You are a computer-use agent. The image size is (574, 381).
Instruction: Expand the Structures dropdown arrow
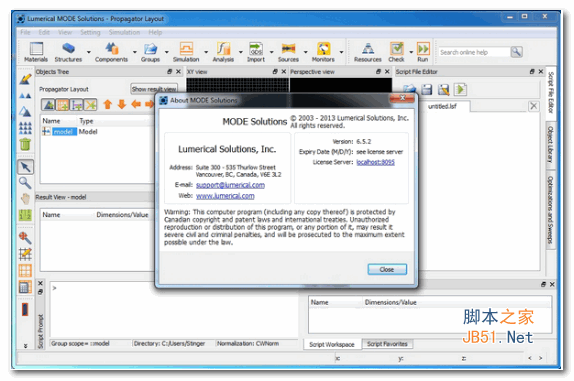click(89, 52)
